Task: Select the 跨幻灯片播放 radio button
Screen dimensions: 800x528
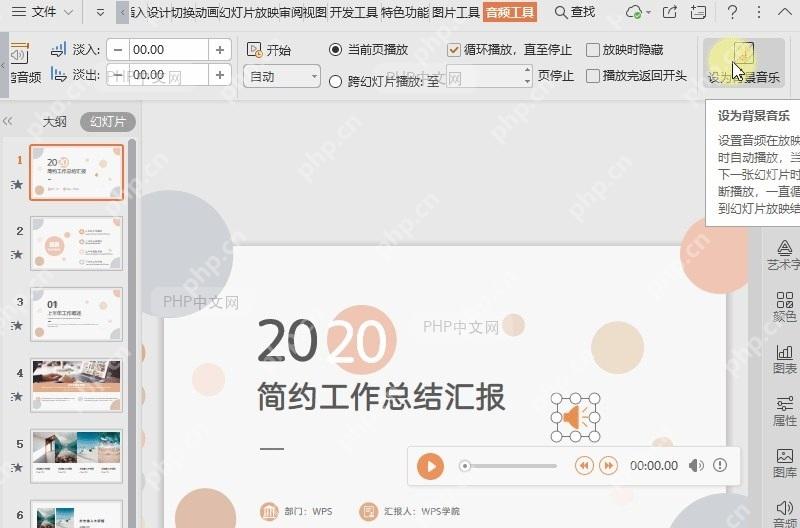Action: [x=335, y=81]
